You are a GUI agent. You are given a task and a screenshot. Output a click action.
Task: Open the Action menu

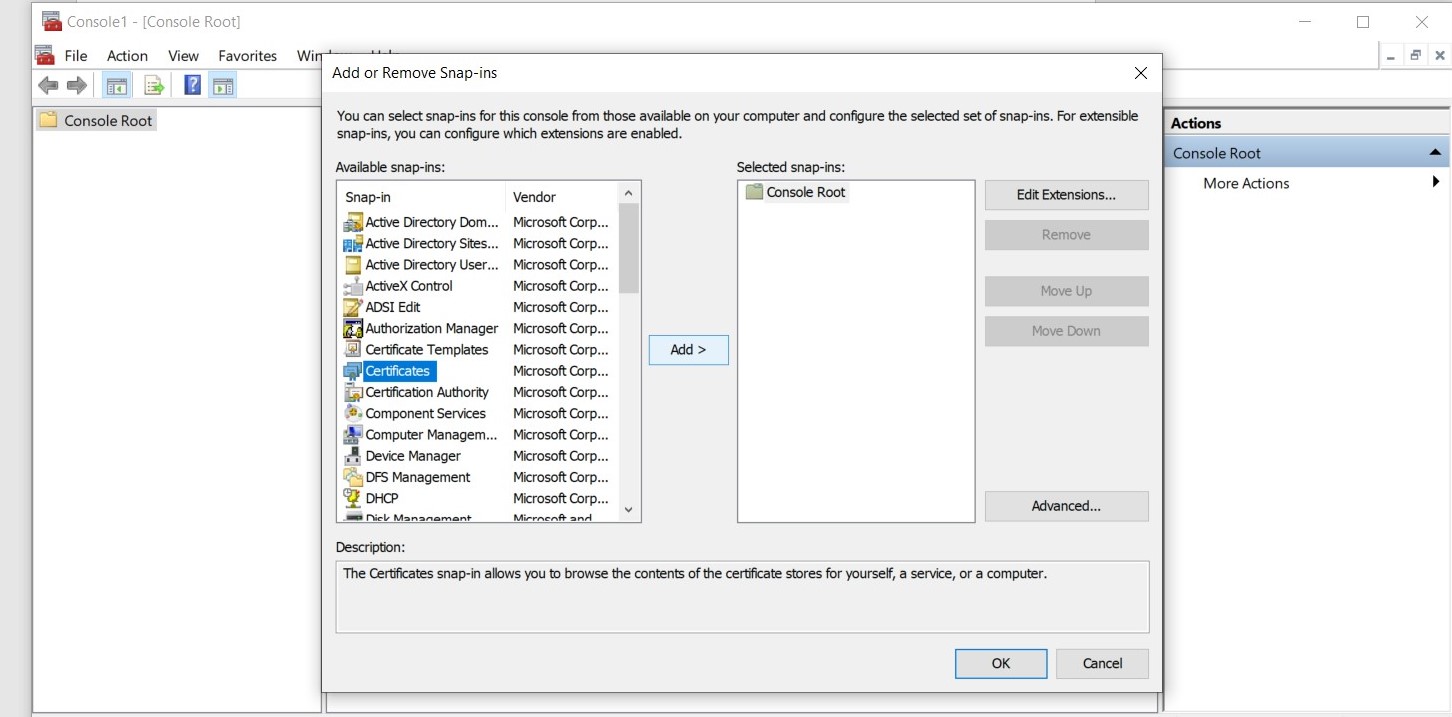pos(127,56)
